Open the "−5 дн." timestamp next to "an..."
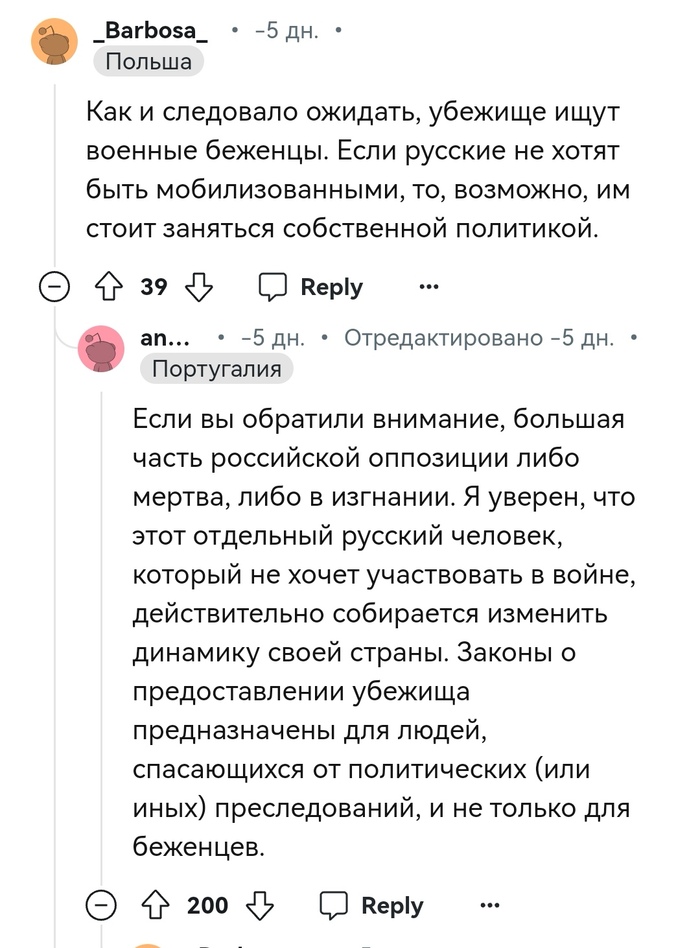Viewport: 700px width, 948px height. click(273, 339)
